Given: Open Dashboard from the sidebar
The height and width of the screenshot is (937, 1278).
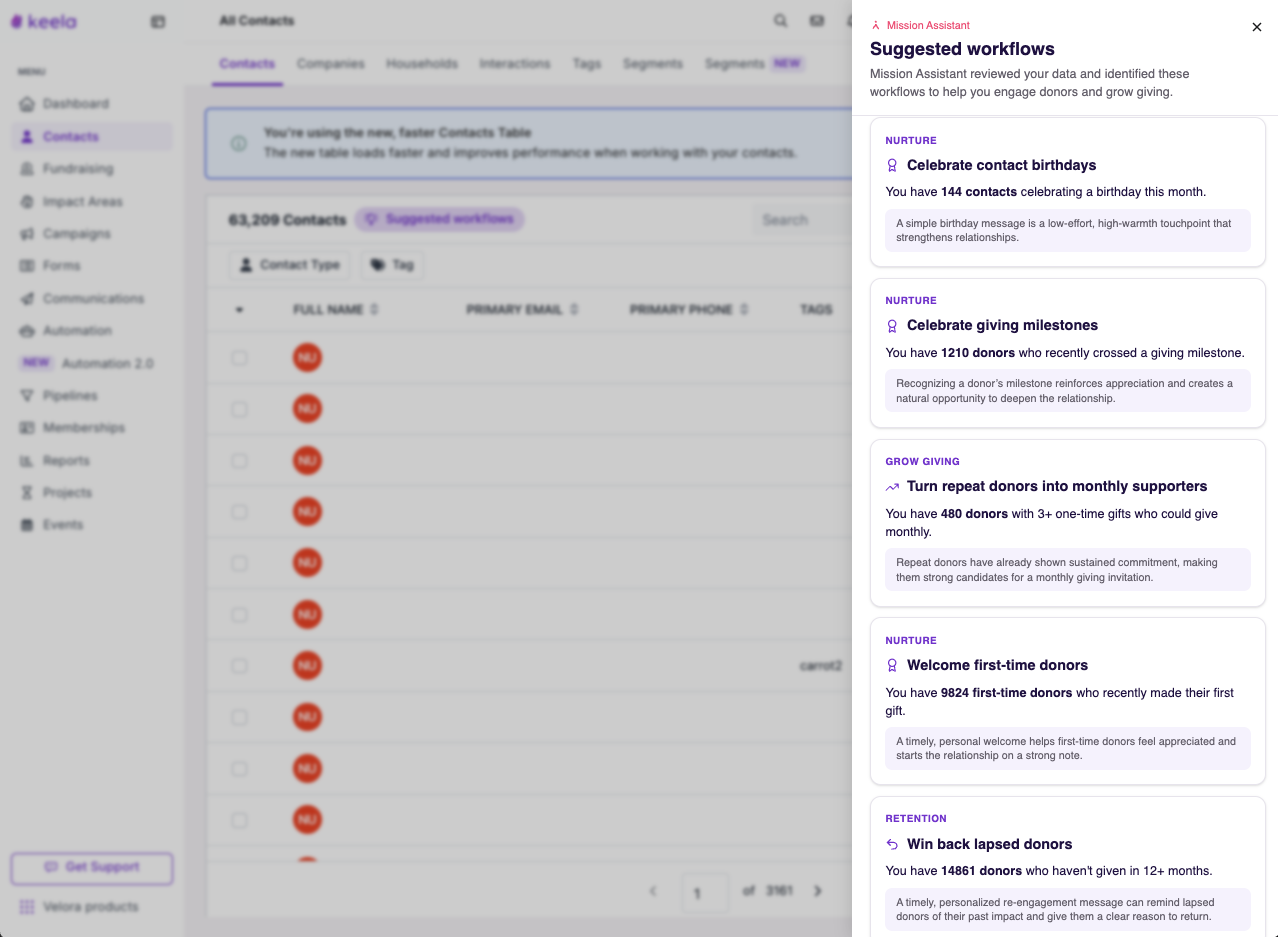Looking at the screenshot, I should pos(92,104).
